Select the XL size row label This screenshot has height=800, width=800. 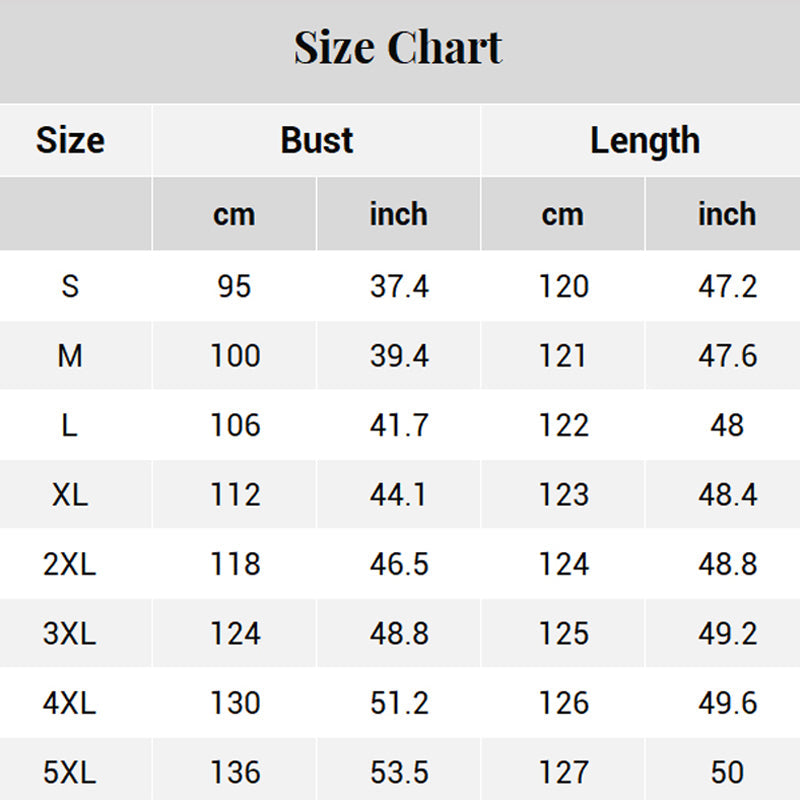70,495
